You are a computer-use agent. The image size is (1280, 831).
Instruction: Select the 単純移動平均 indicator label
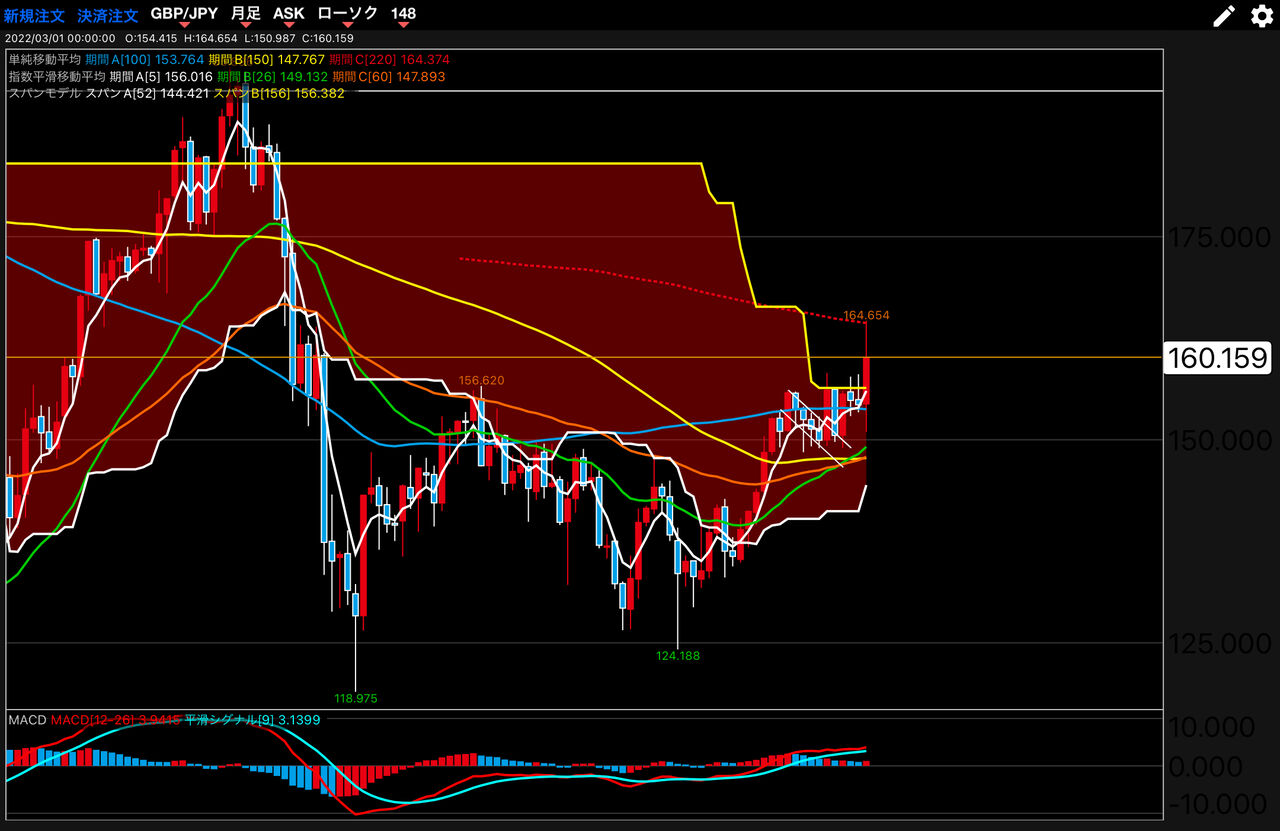pos(44,60)
